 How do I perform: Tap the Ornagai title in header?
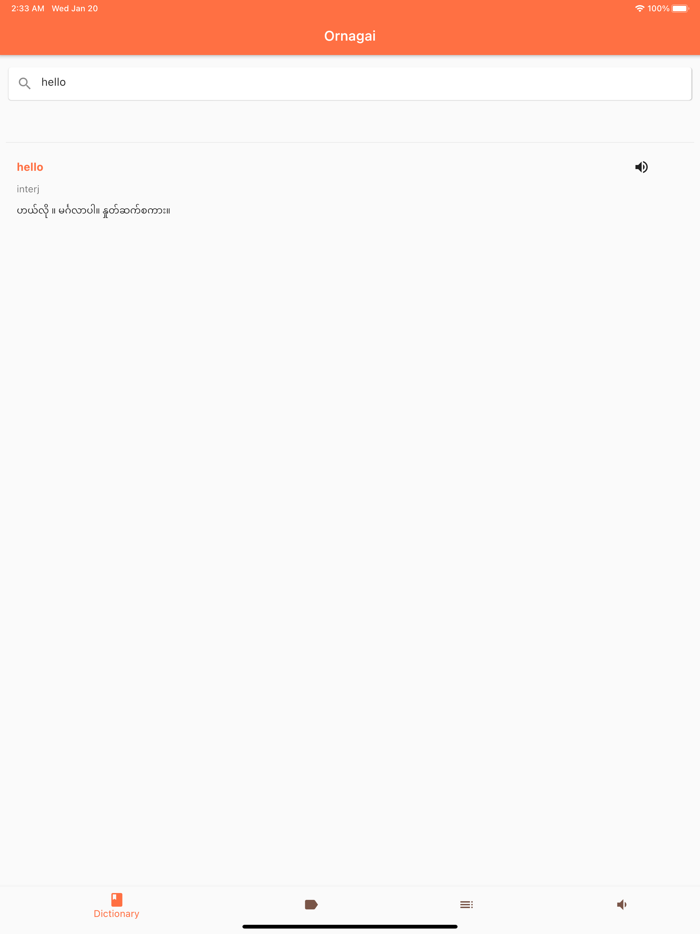(350, 36)
